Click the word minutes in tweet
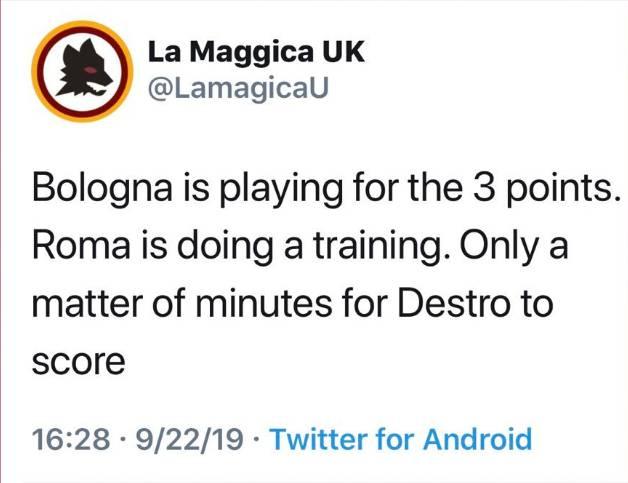The image size is (628, 483). 264,303
